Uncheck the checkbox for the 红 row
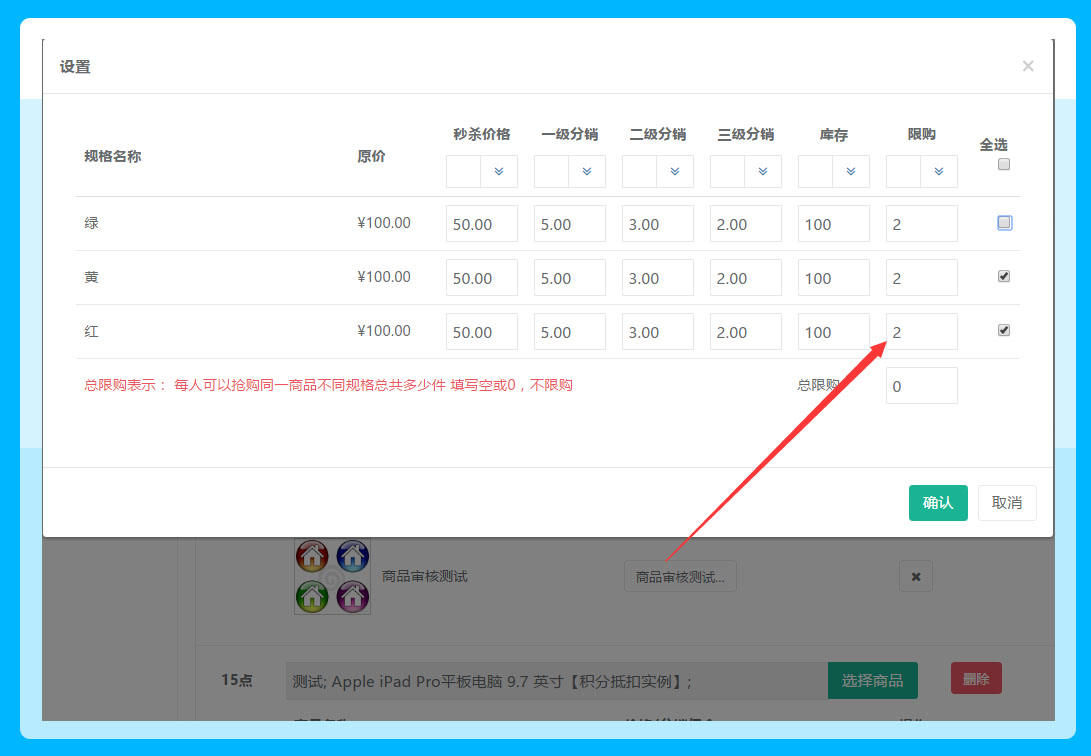 point(1004,331)
